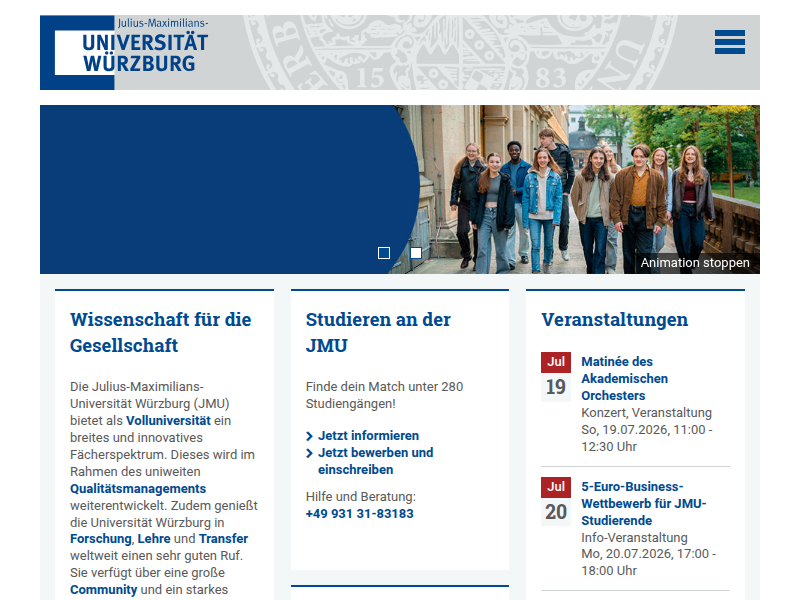
Task: Open 5-Euro-Business-Wettbewerb event link
Action: pyautogui.click(x=644, y=504)
